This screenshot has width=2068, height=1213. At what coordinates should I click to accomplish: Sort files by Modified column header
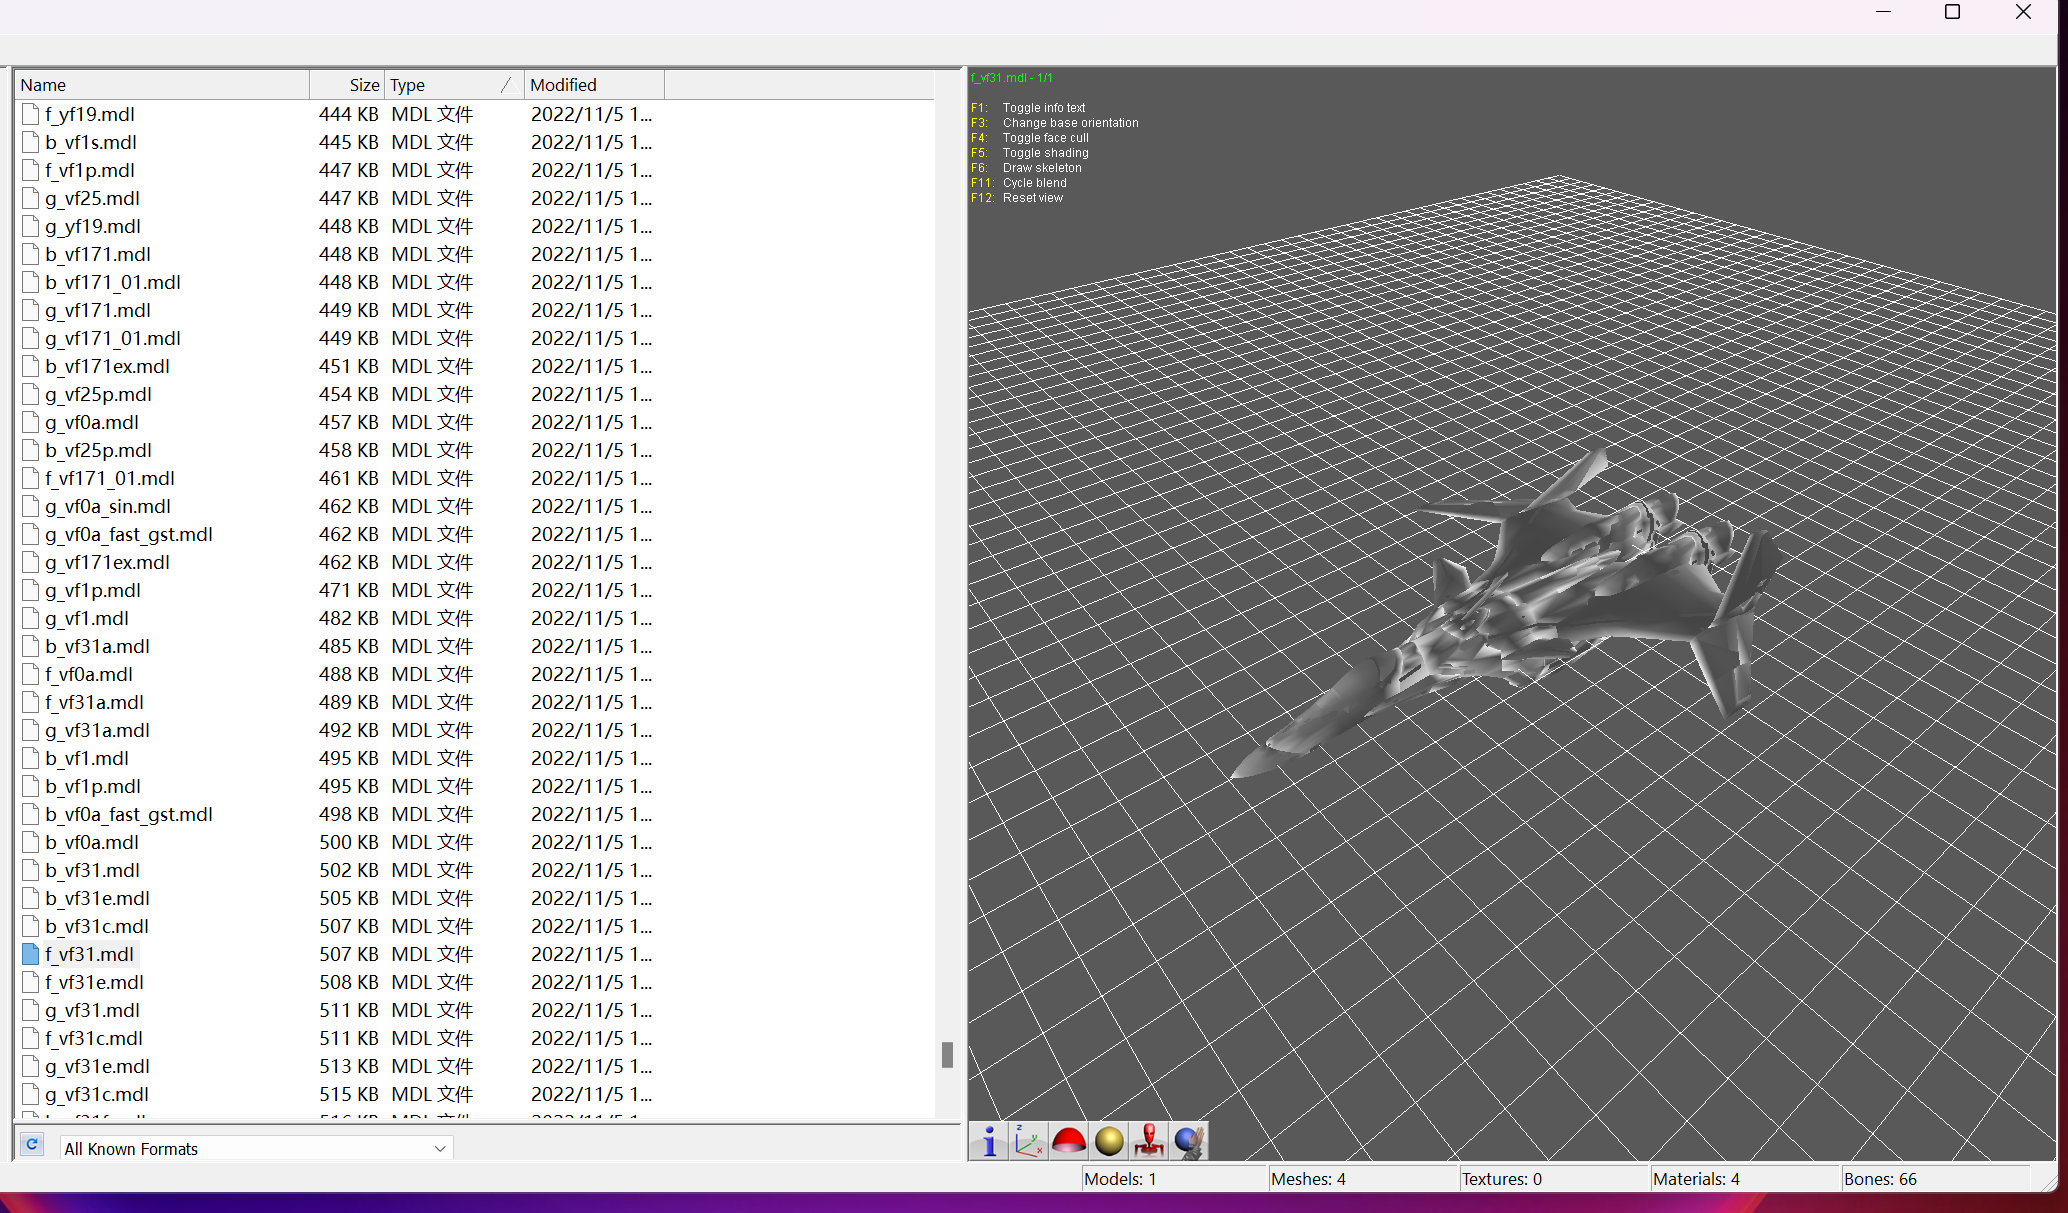tap(594, 85)
